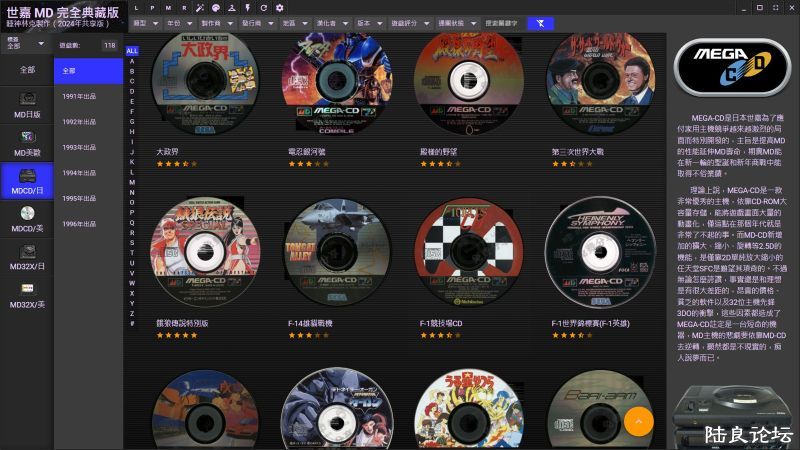Click the star rating under F-1競技場CD
Screen dimensions: 800x450
440,335
